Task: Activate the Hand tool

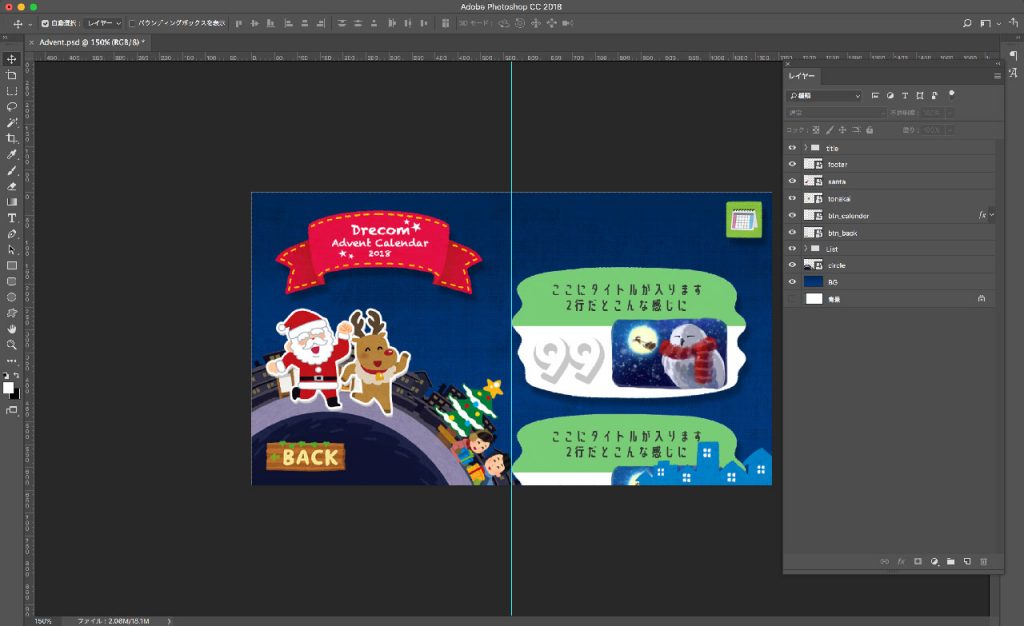Action: coord(12,328)
